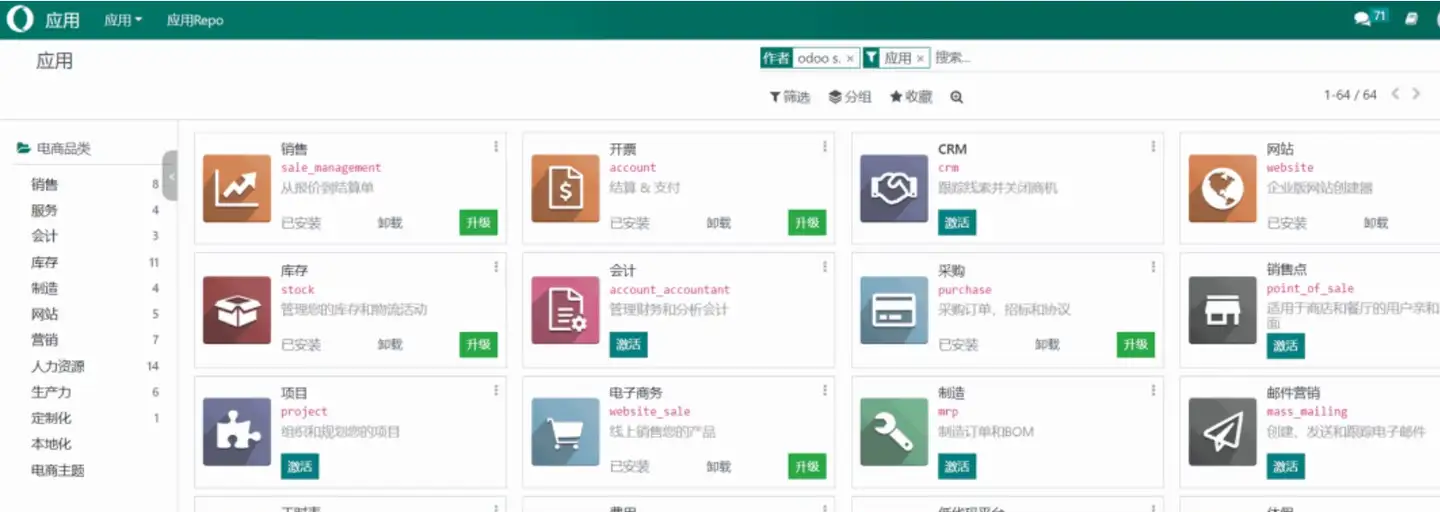This screenshot has height=512, width=1440.
Task: Remove the 应用 filter tag
Action: click(x=920, y=59)
